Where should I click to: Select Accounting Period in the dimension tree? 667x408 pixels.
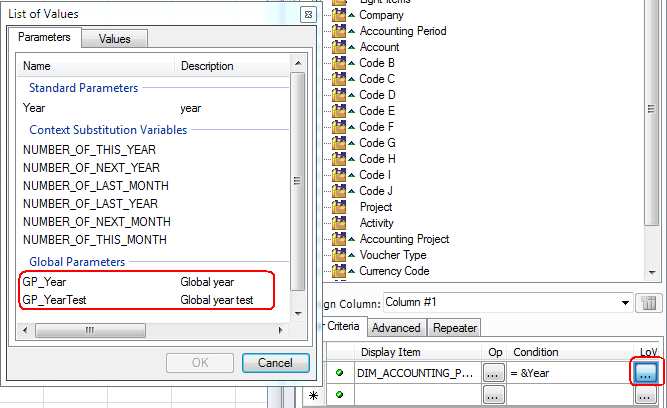point(403,31)
